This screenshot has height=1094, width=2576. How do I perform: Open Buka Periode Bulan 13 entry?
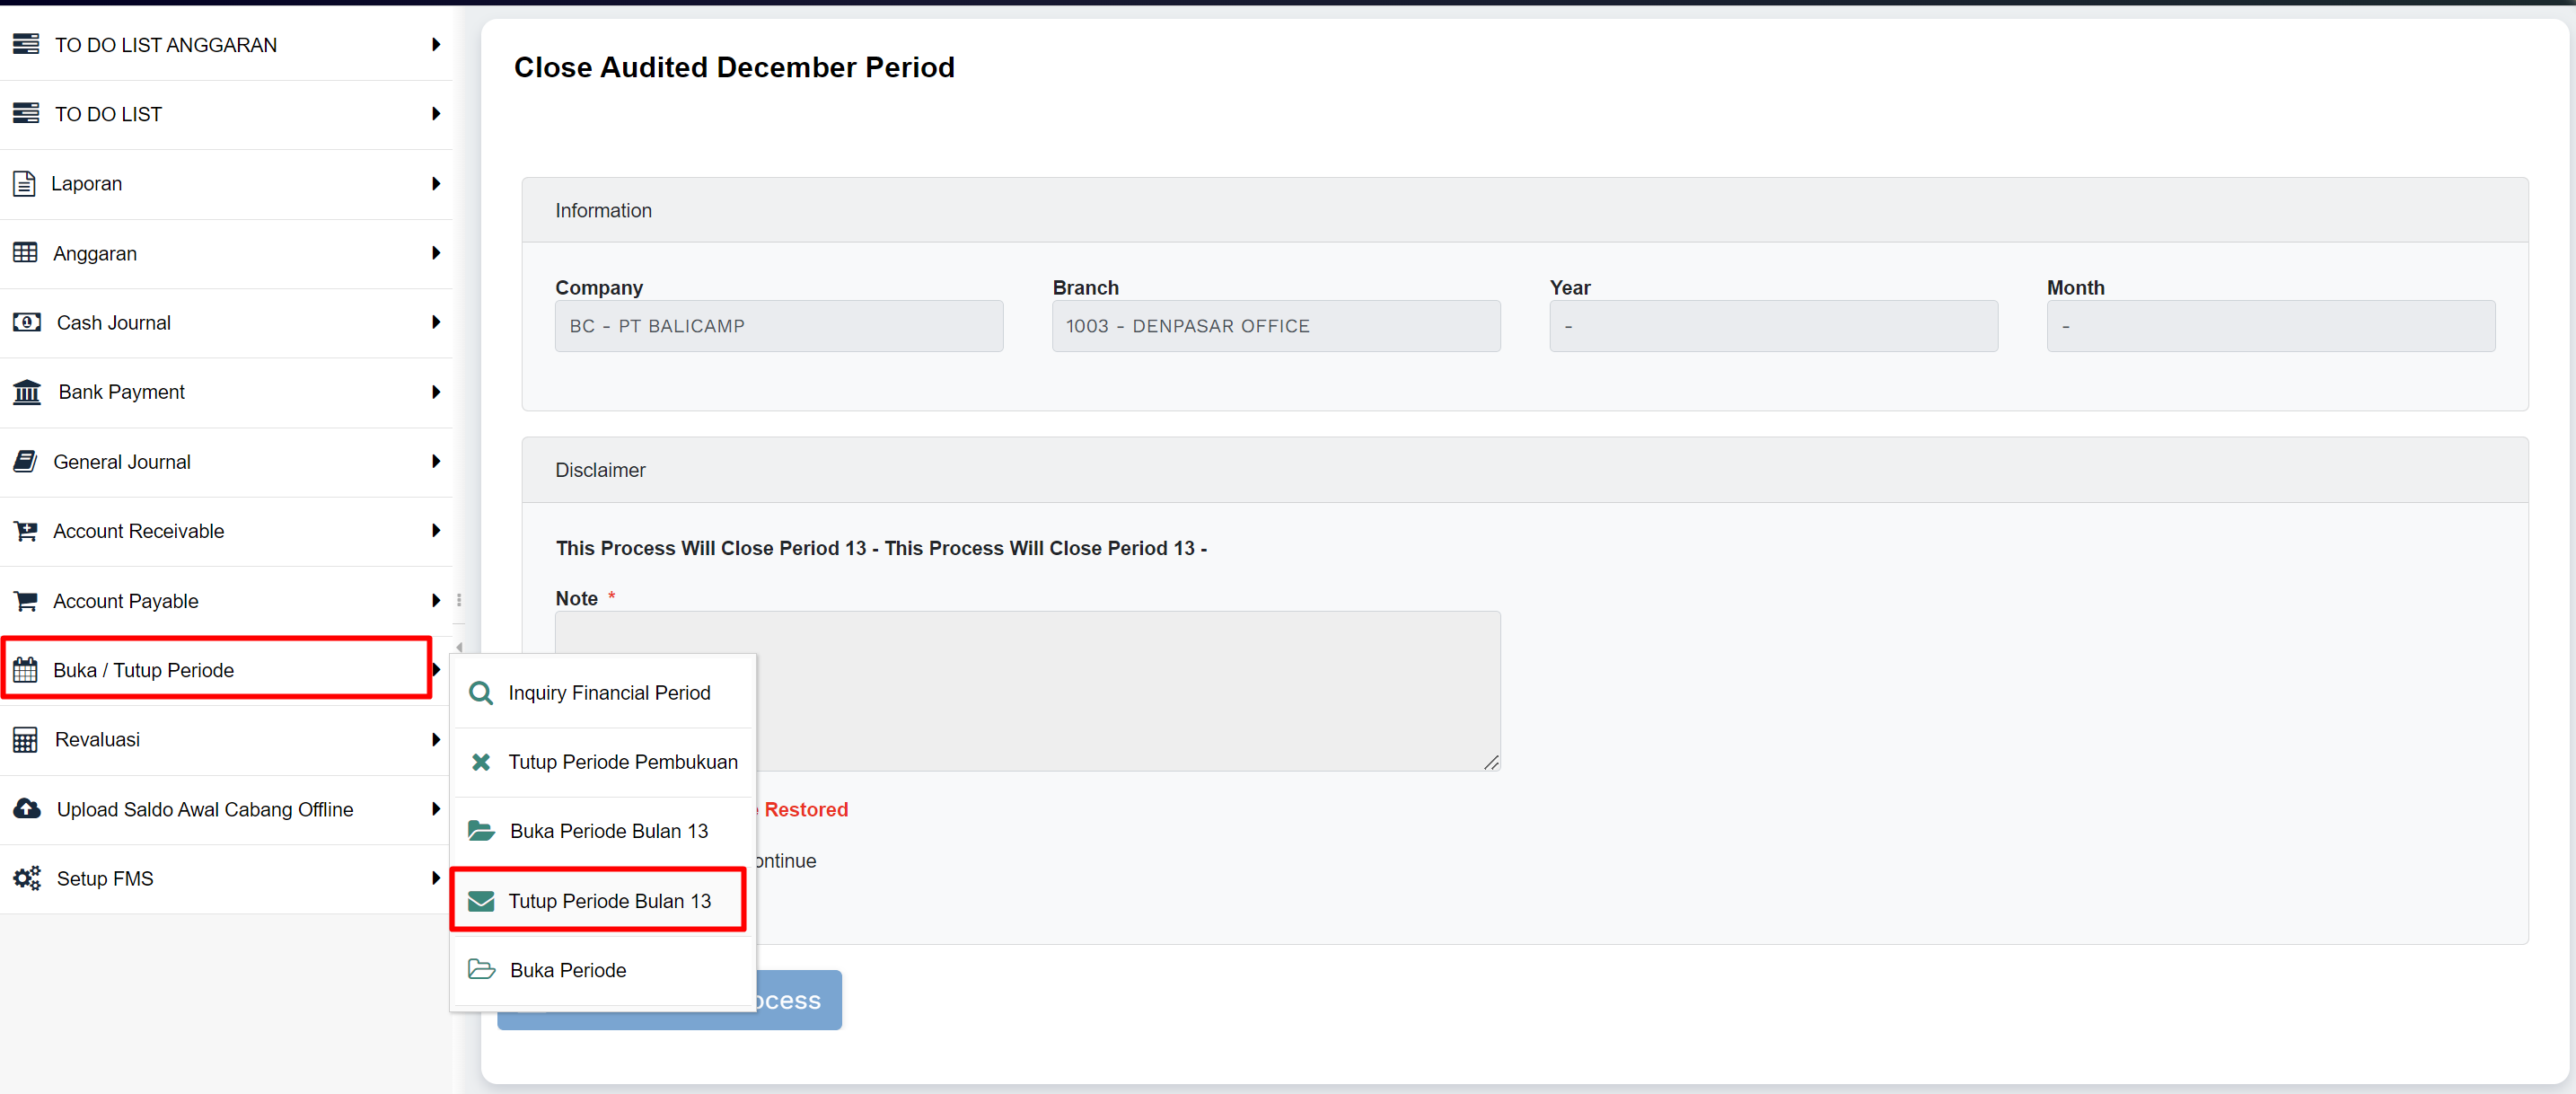tap(608, 831)
